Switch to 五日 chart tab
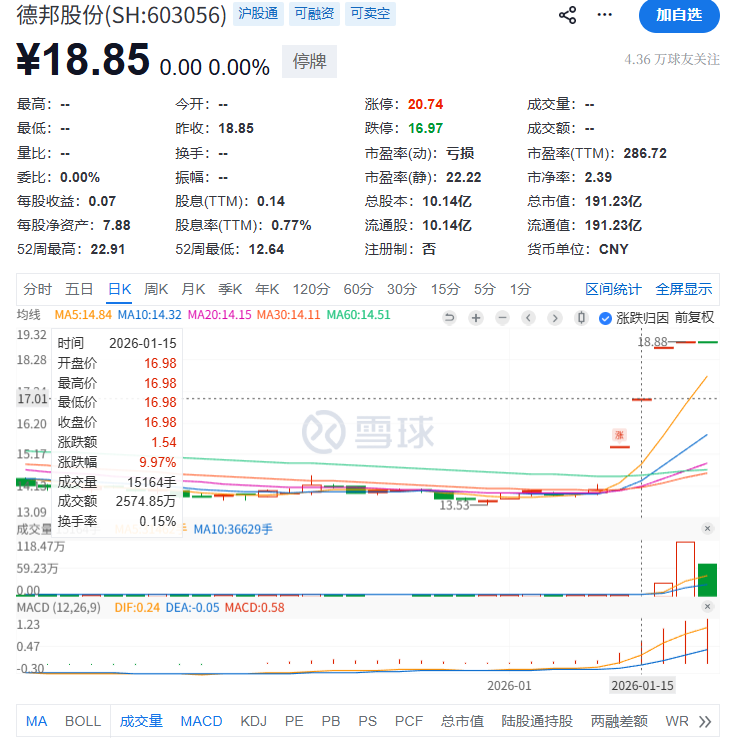 (79, 289)
